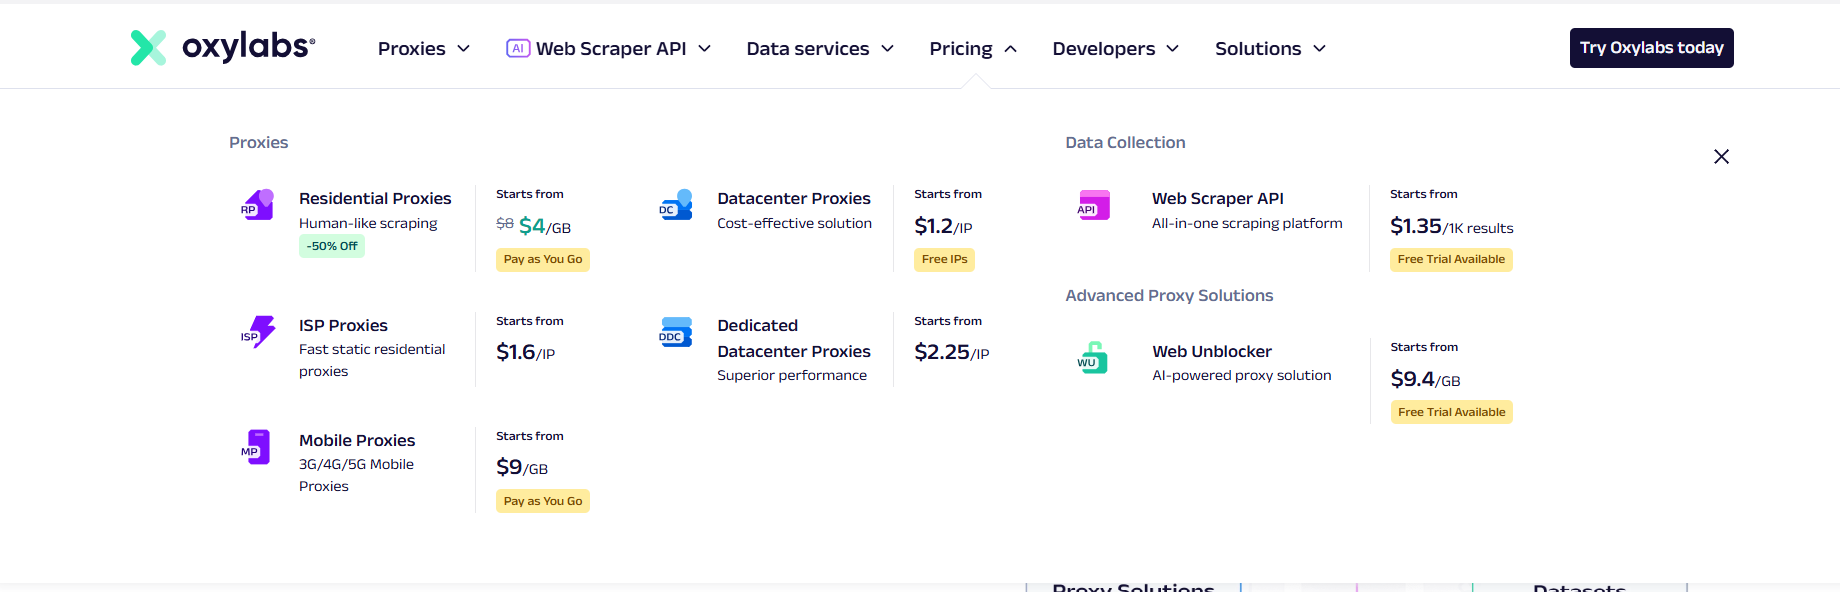Click the $1.2/IP datacenter price

(943, 226)
